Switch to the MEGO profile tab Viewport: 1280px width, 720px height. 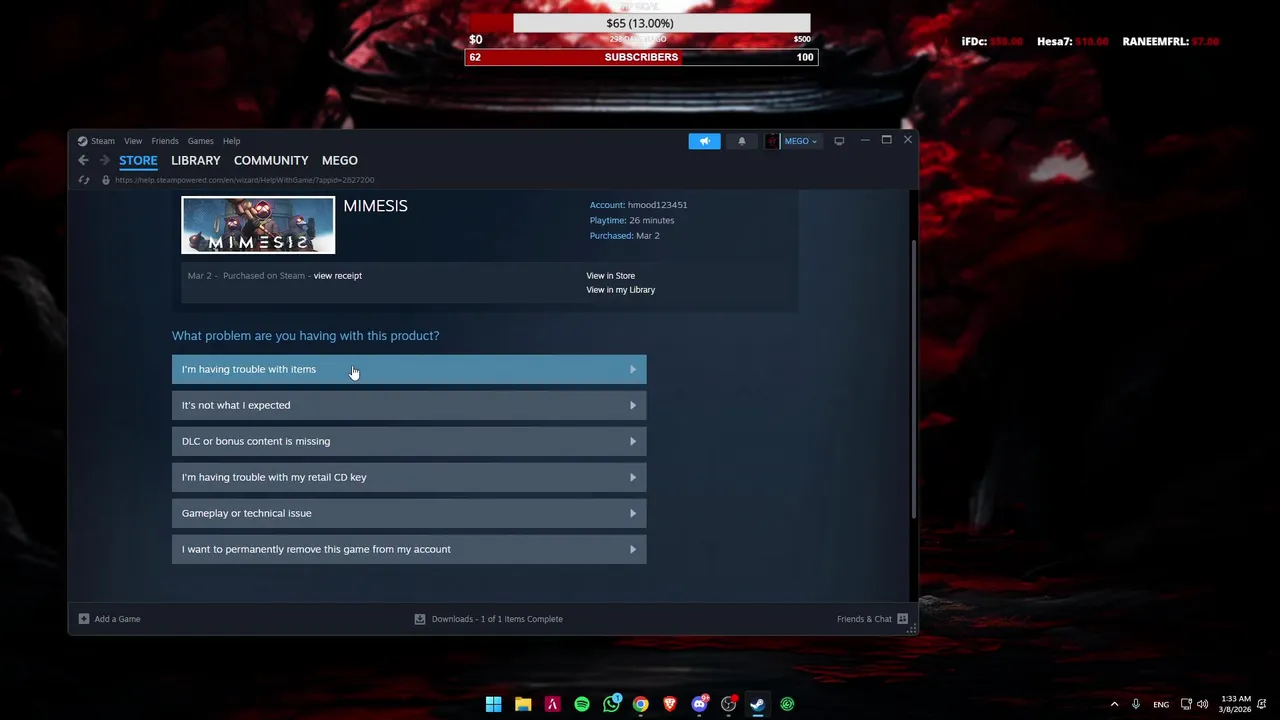340,160
